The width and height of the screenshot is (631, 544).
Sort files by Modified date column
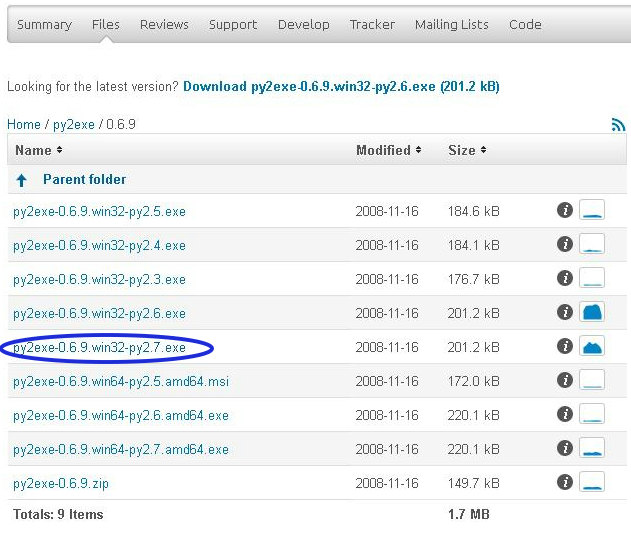click(x=389, y=150)
